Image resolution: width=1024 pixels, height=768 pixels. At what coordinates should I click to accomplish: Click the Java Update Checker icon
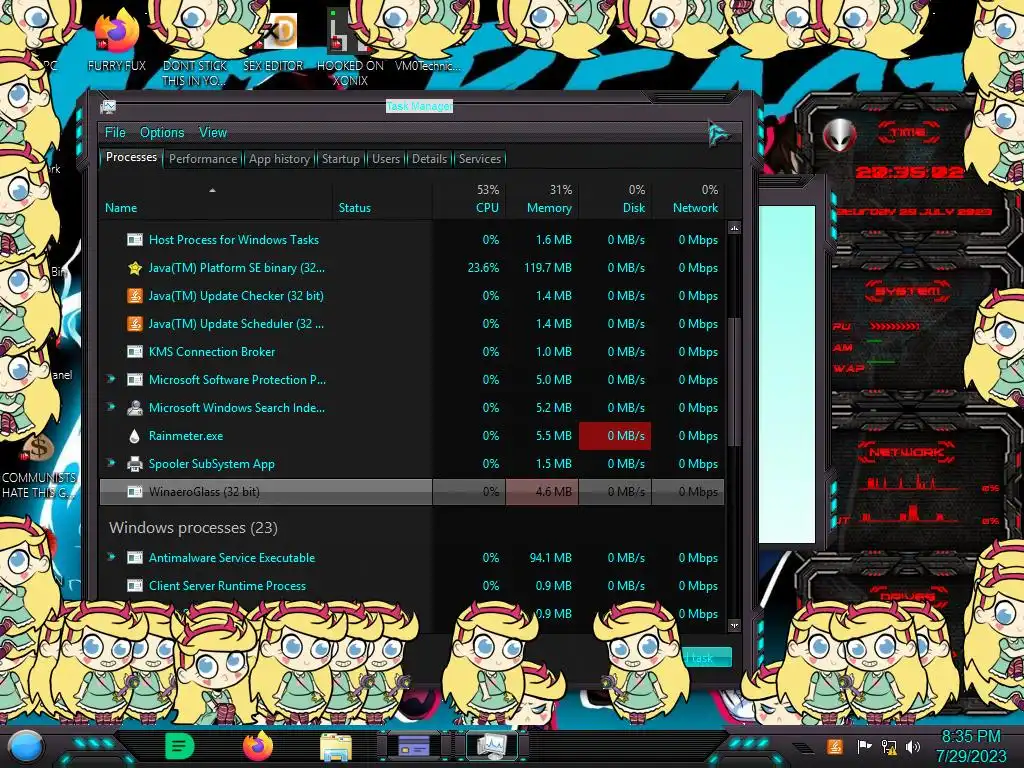135,296
